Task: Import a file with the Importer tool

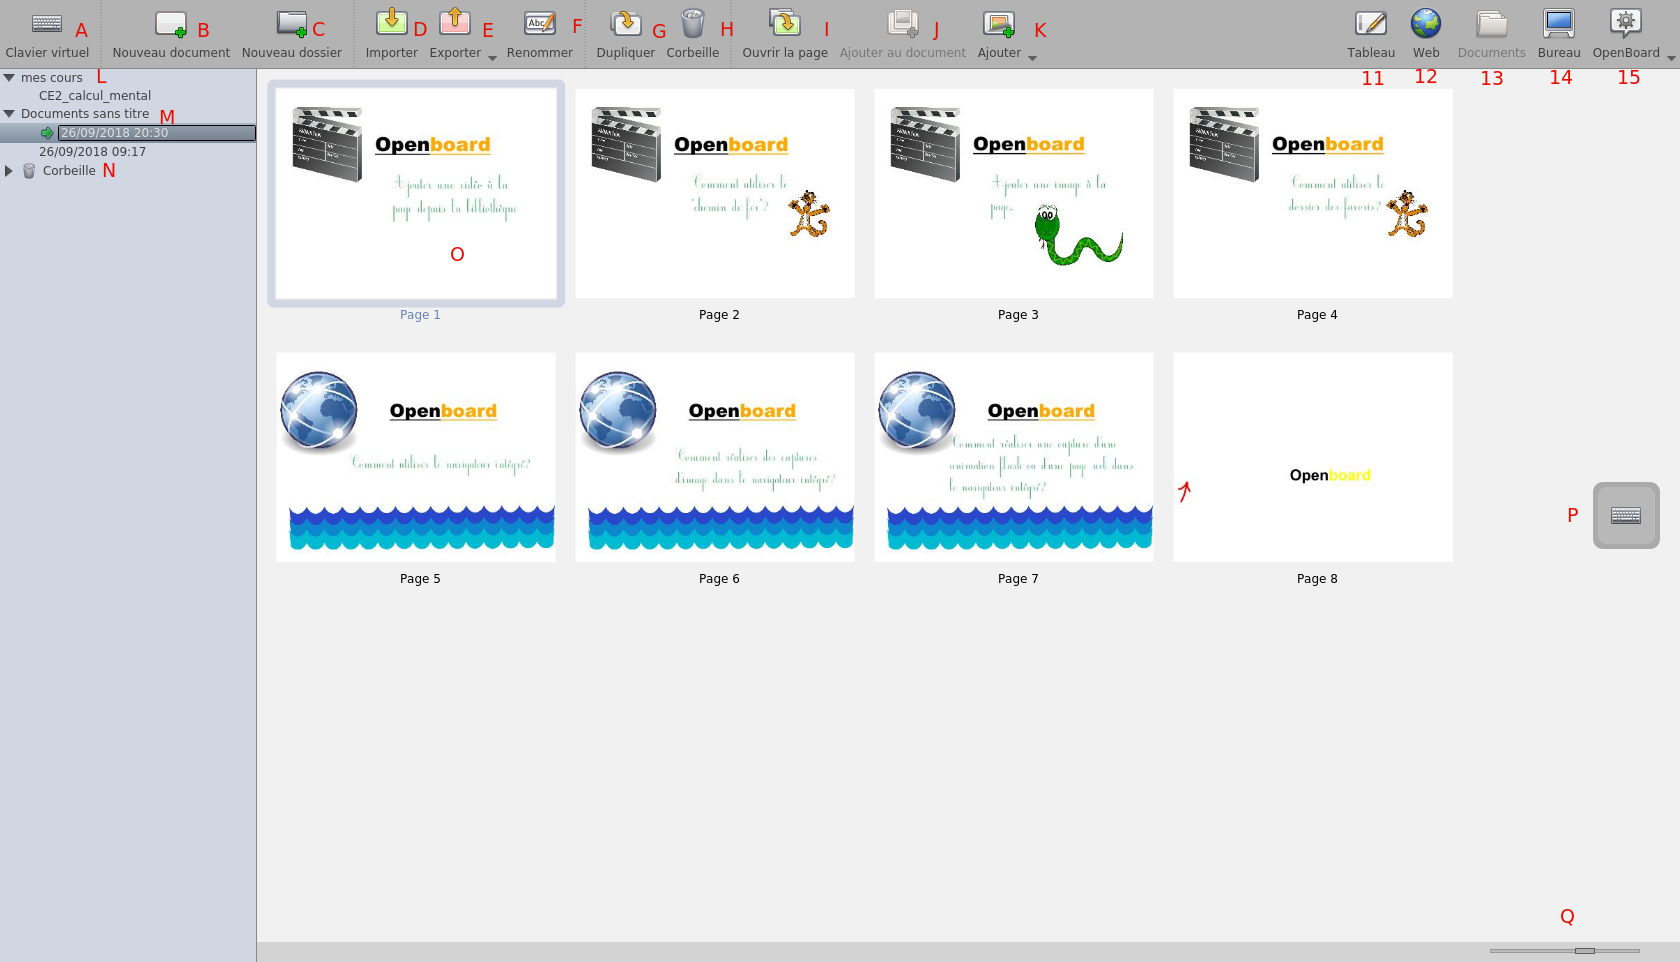Action: [391, 30]
